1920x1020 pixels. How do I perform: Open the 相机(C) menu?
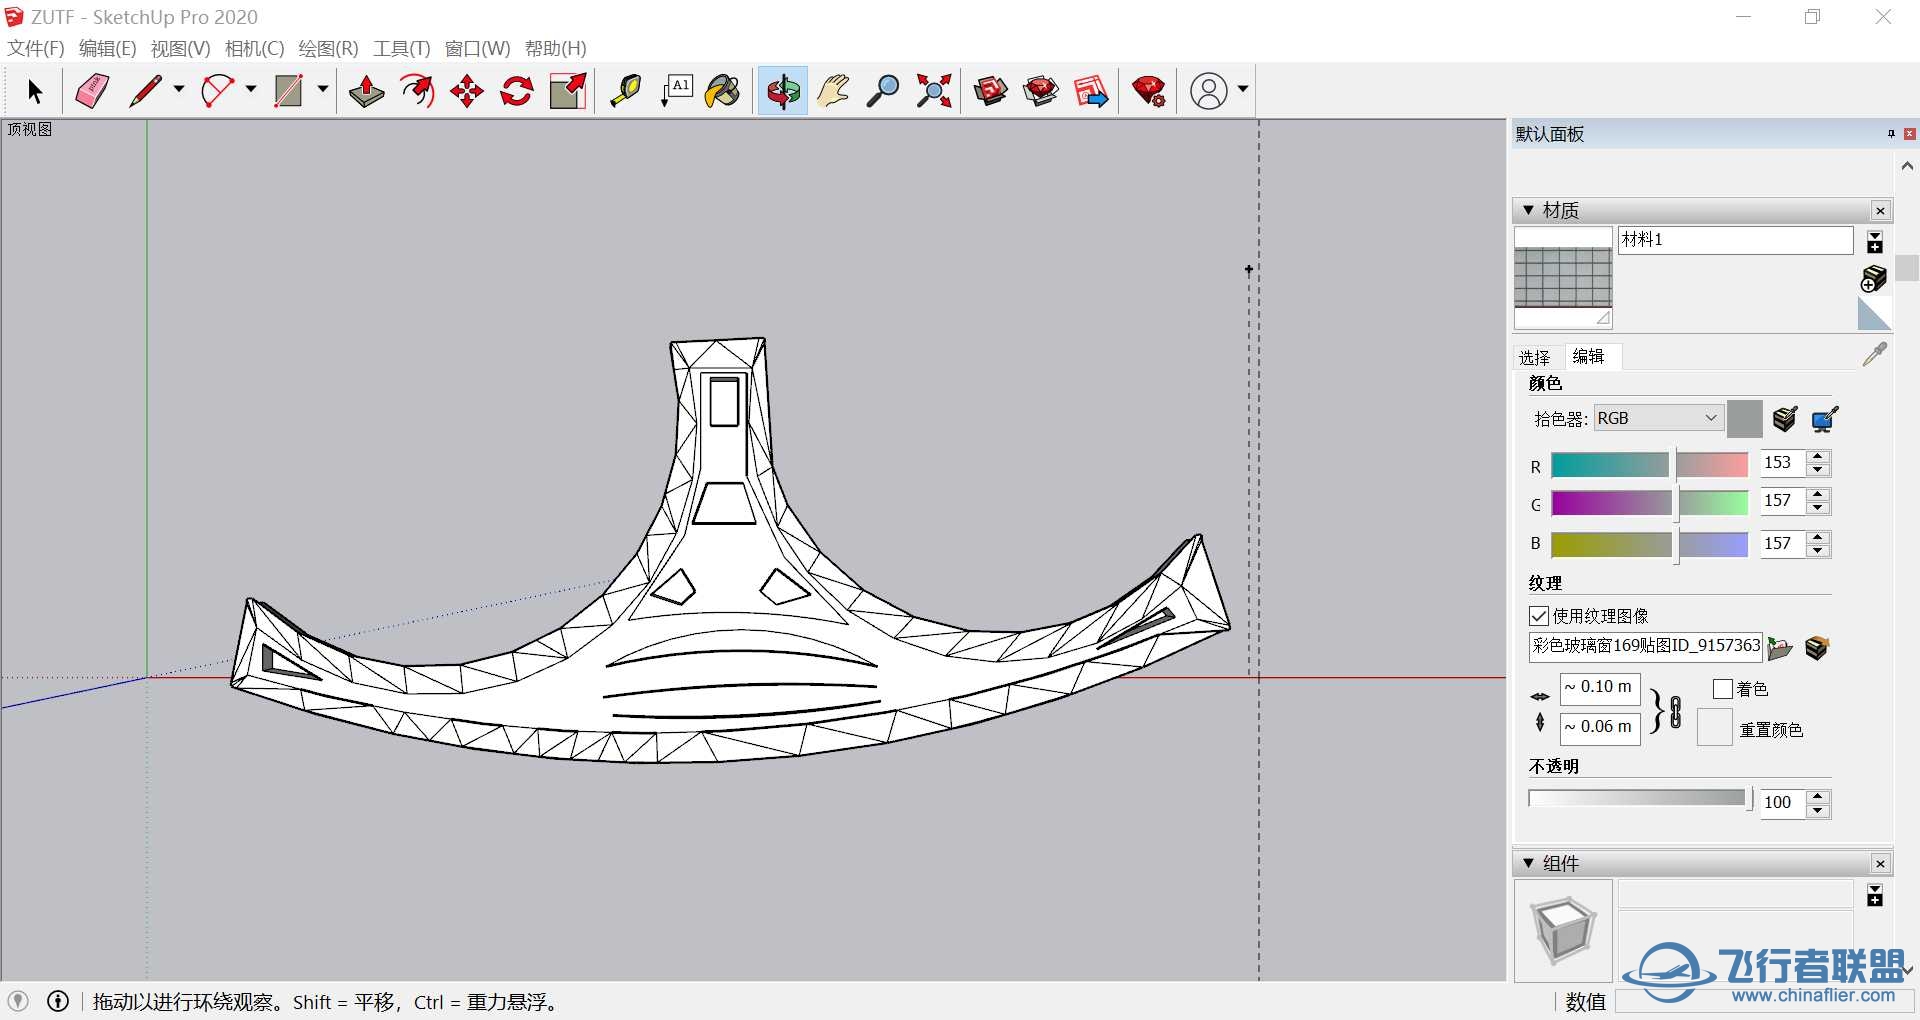tap(254, 48)
